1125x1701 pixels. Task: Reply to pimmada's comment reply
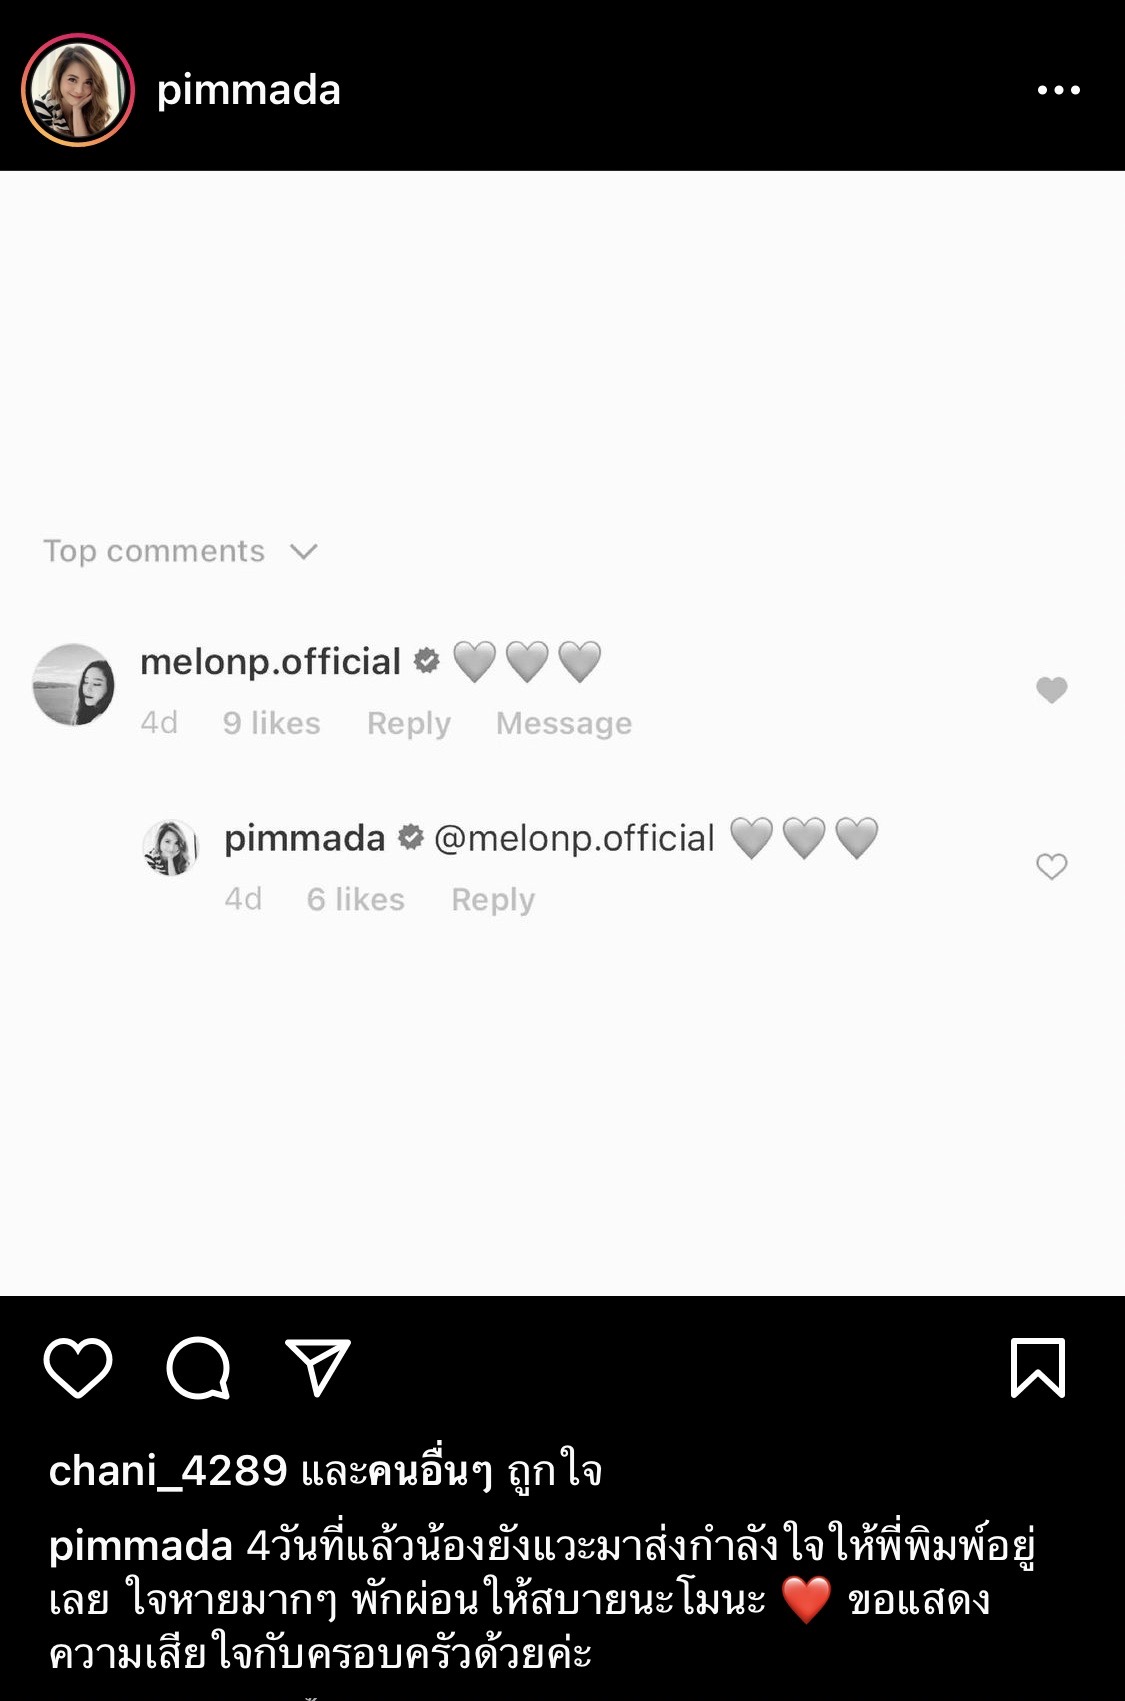pyautogui.click(x=493, y=899)
